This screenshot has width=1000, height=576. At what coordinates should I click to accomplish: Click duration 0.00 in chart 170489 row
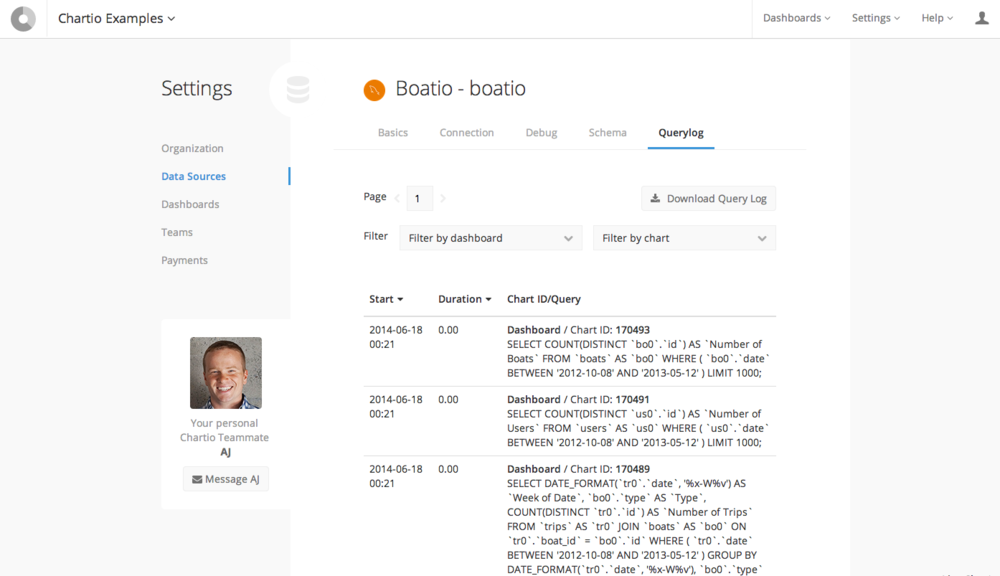(x=448, y=469)
